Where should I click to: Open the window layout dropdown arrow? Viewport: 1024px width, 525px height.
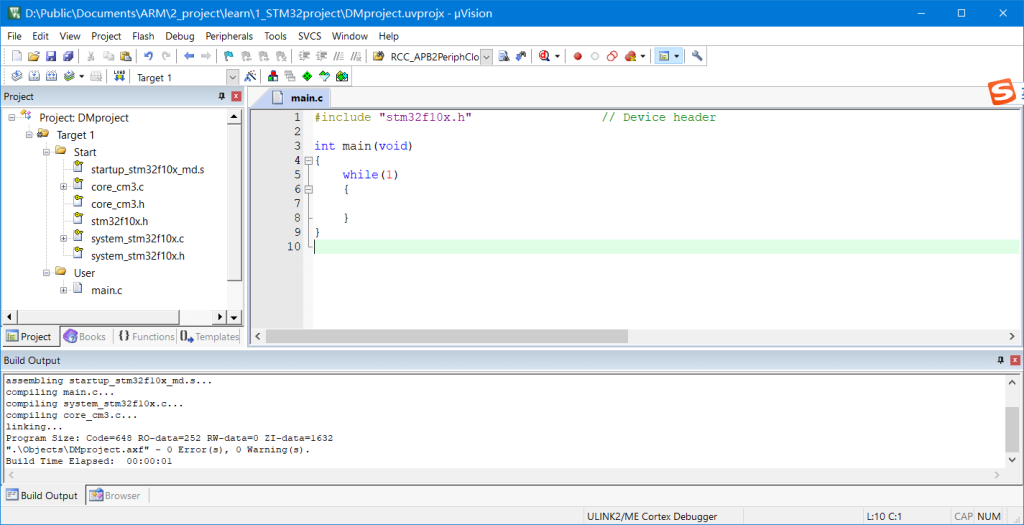coord(677,56)
